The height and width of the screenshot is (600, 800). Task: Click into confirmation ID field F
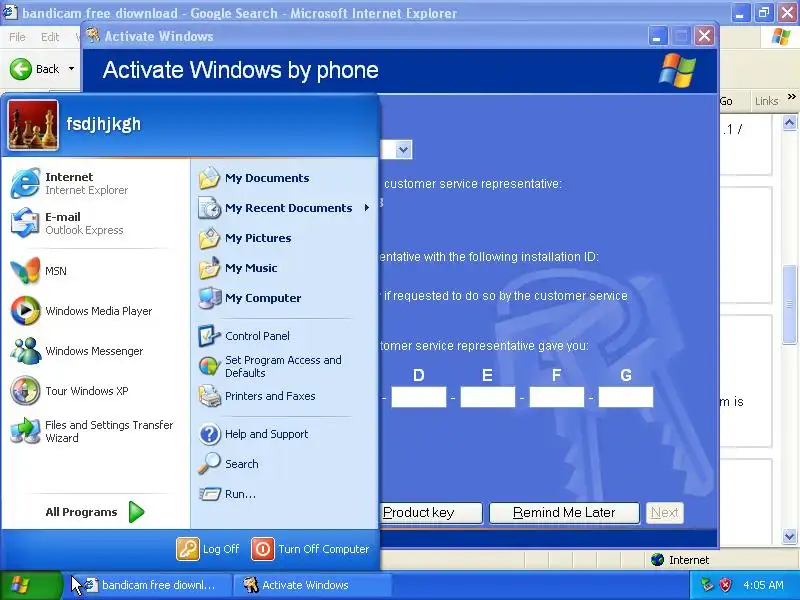[x=557, y=397]
